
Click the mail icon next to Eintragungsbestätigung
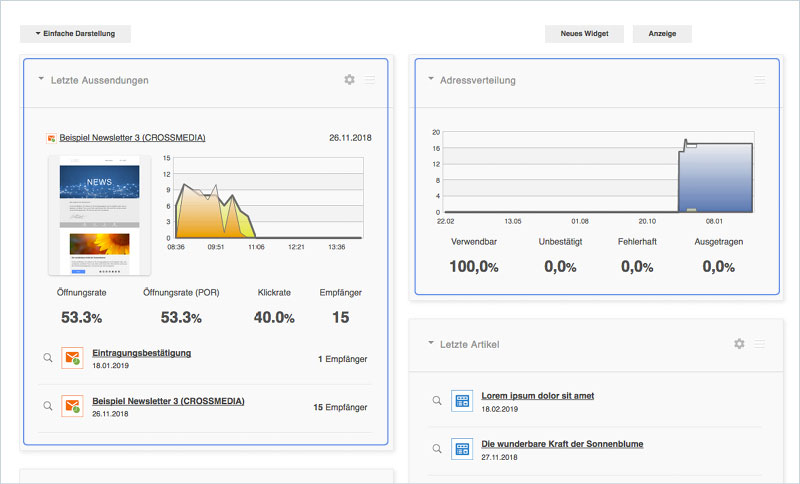pyautogui.click(x=72, y=358)
